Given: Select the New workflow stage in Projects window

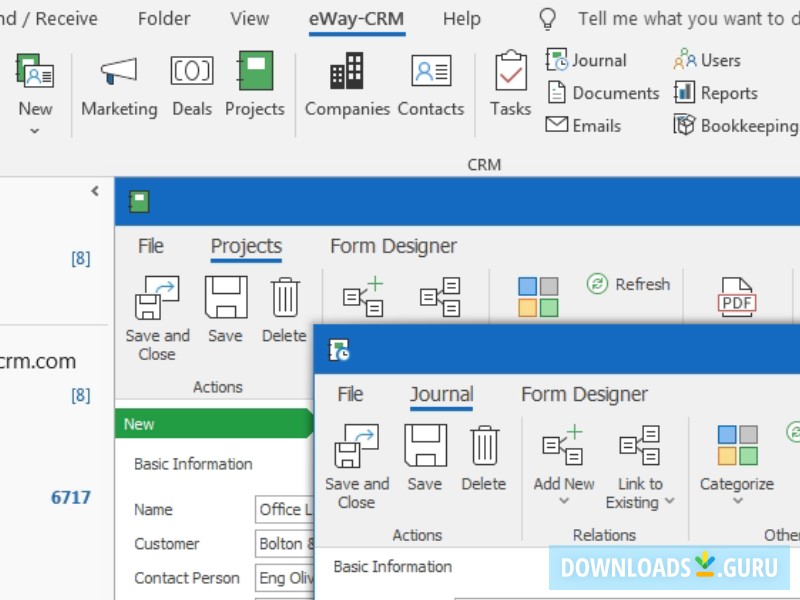Looking at the screenshot, I should coord(214,423).
